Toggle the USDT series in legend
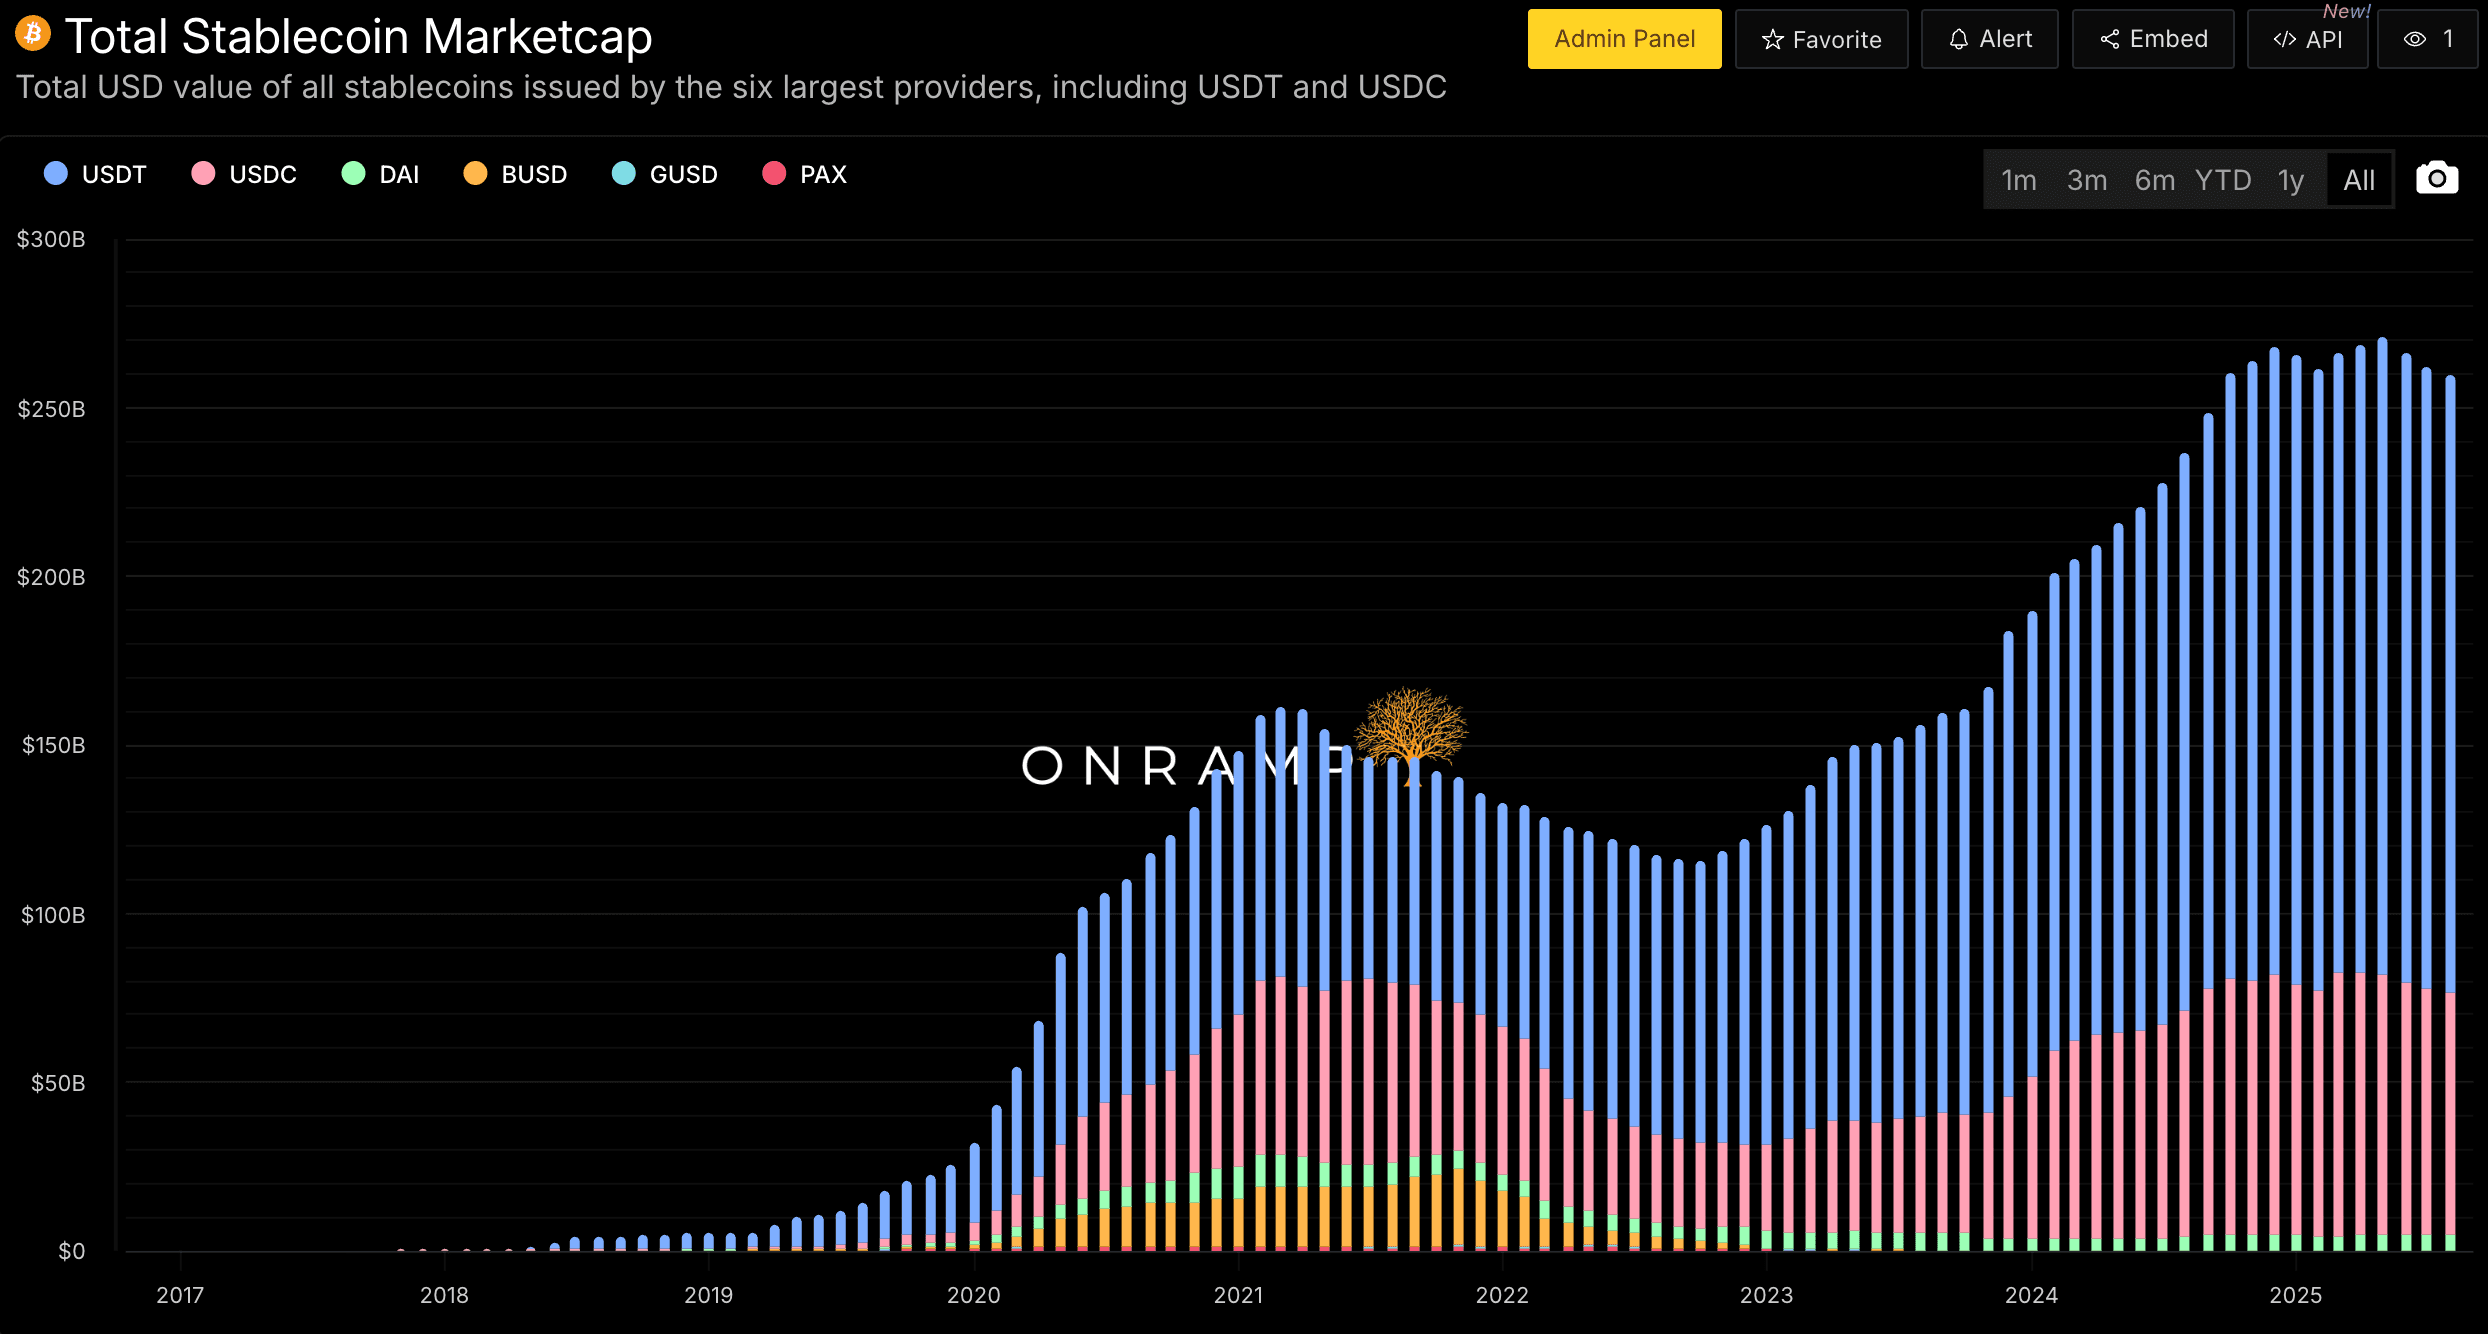This screenshot has height=1334, width=2488. point(96,174)
